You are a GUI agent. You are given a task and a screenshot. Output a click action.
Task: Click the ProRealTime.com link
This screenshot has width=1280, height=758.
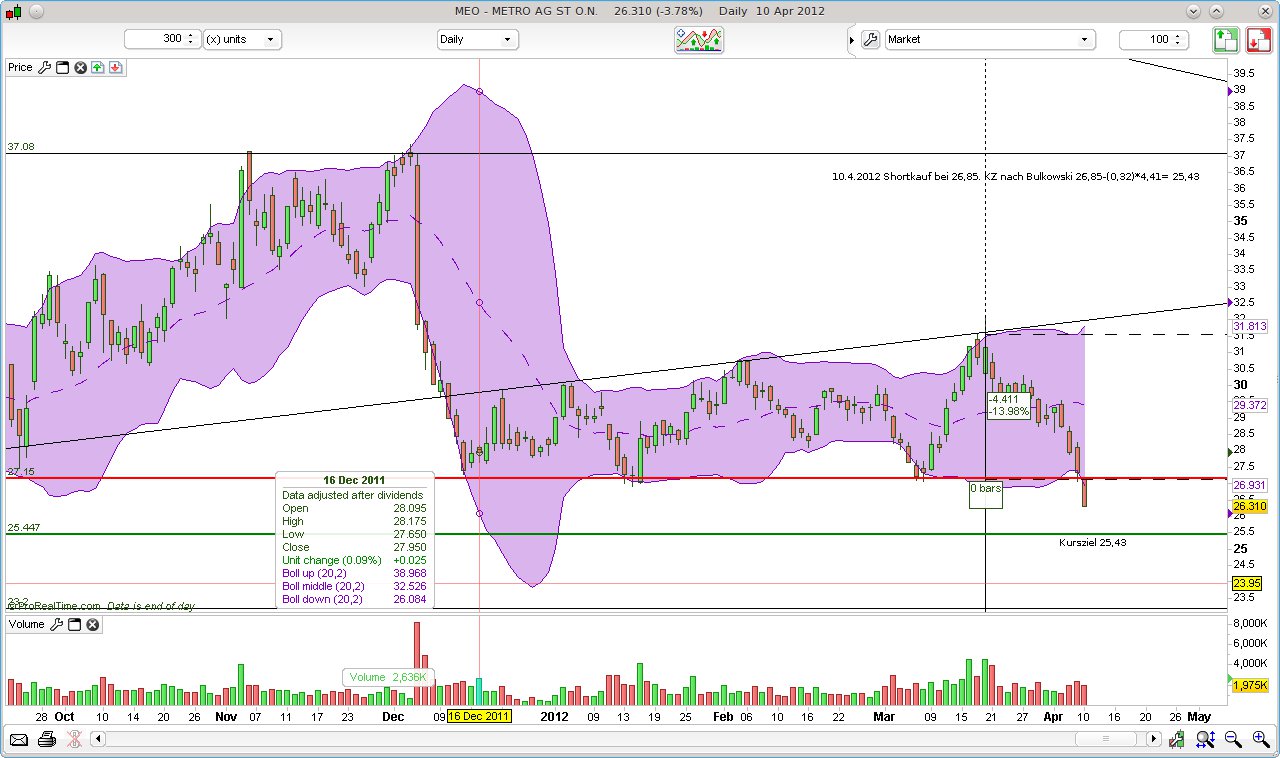point(50,606)
